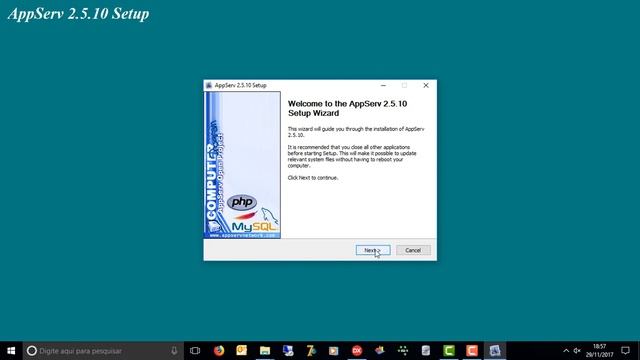Click the AppServ title bar icon
640x360 pixels.
(209, 85)
